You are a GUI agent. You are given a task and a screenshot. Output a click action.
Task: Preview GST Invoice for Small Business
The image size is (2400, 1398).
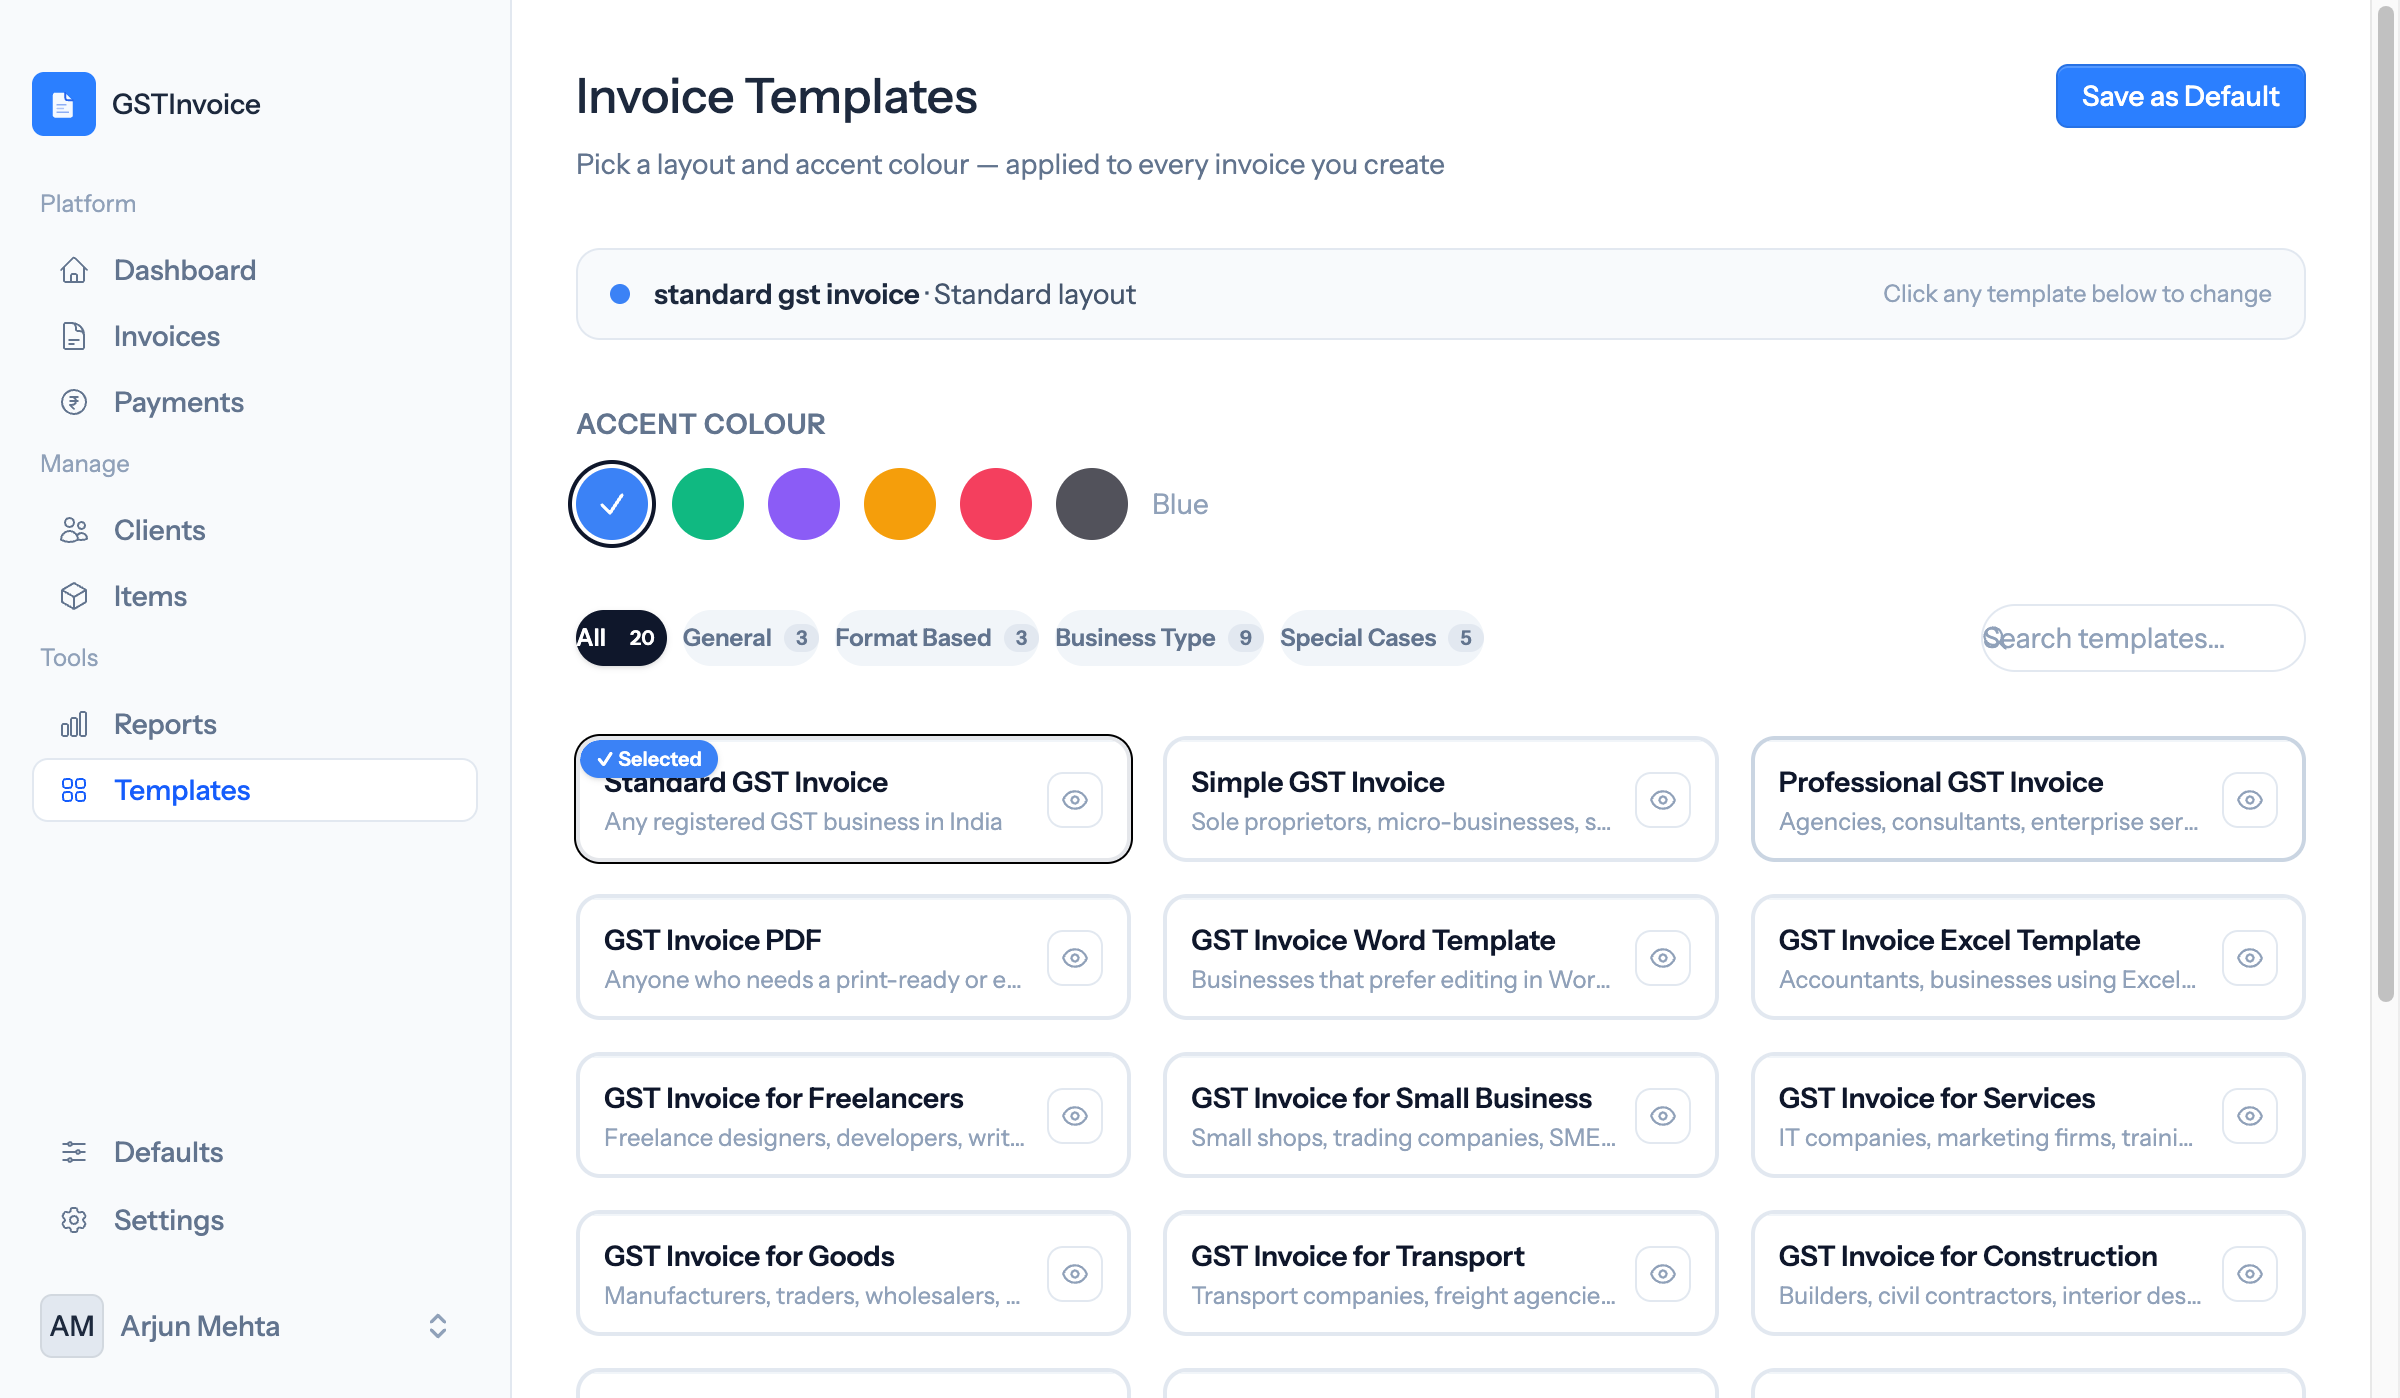point(1663,1116)
